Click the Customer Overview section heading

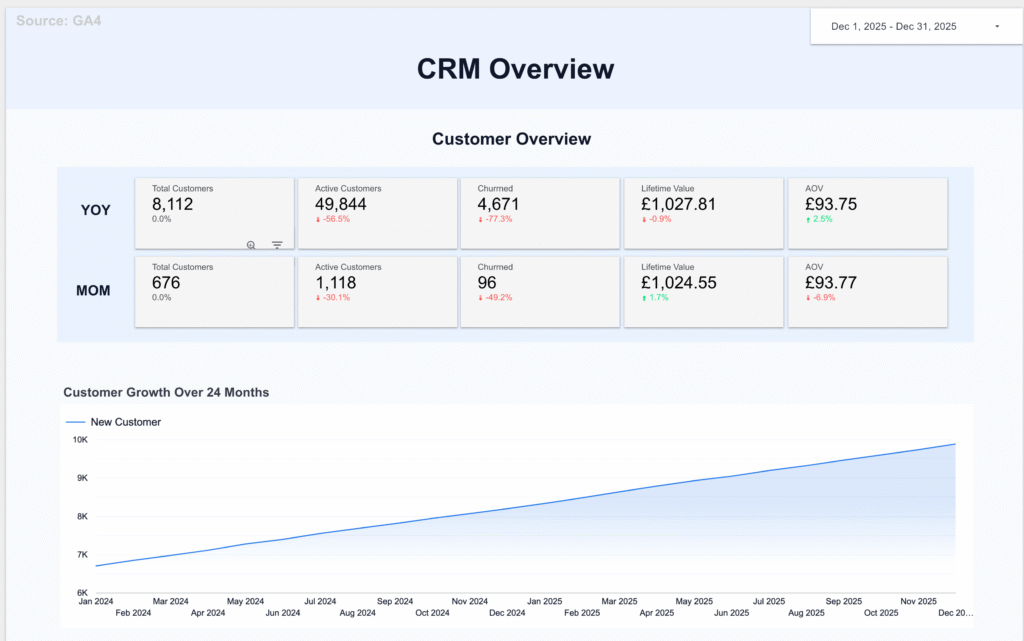coord(511,139)
